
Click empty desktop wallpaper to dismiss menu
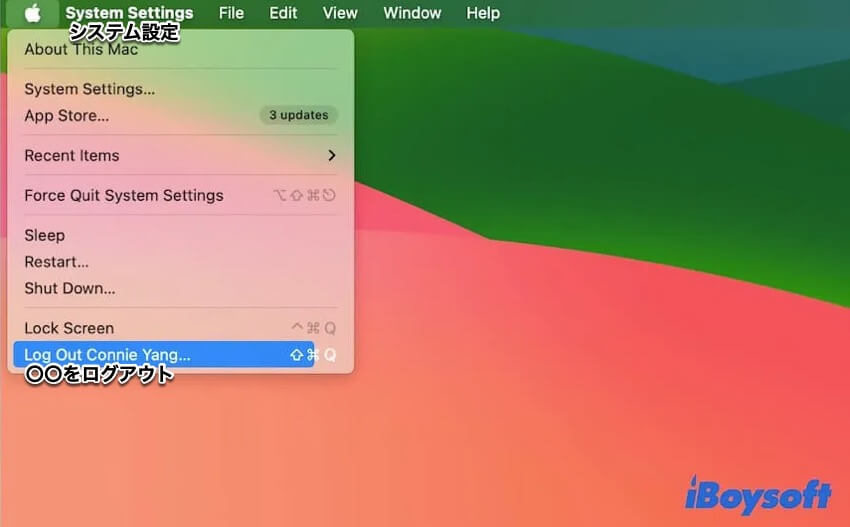pos(600,300)
